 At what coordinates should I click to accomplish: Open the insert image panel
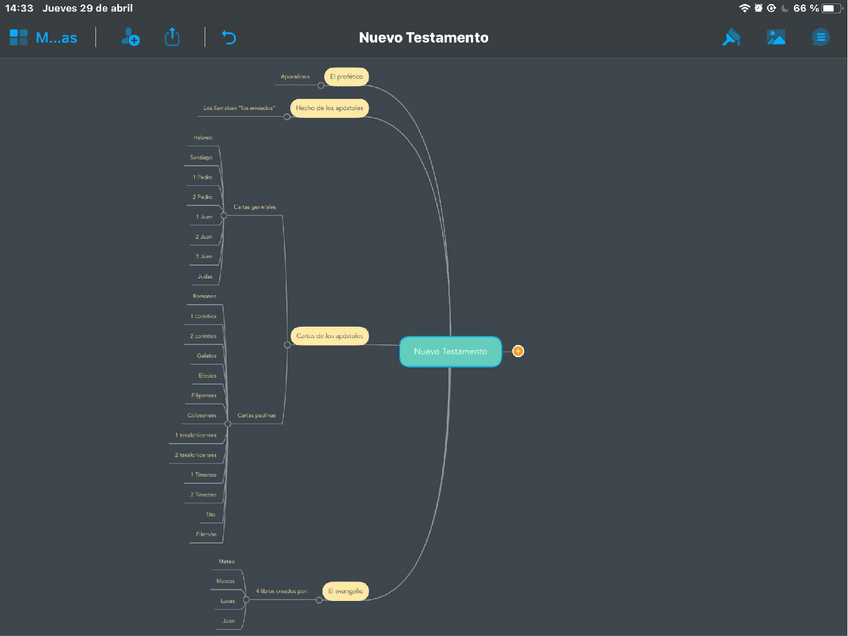coord(776,38)
